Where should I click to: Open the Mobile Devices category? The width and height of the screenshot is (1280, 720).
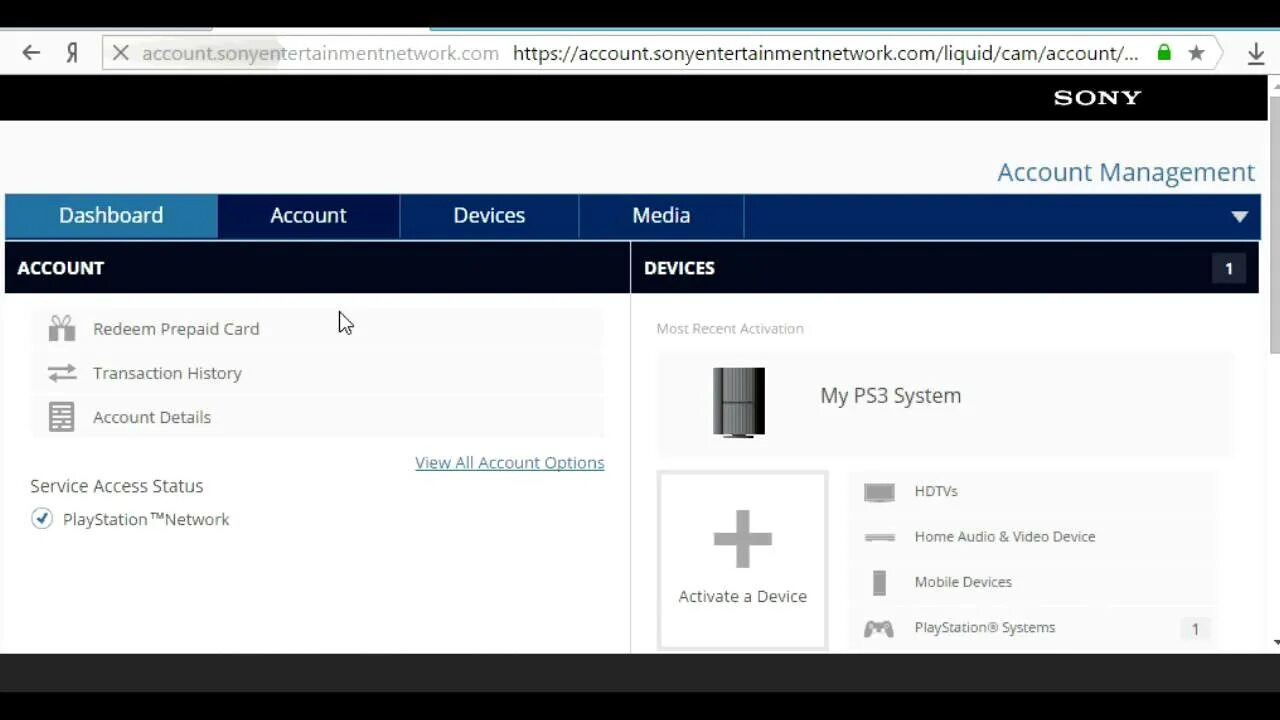(x=1033, y=582)
